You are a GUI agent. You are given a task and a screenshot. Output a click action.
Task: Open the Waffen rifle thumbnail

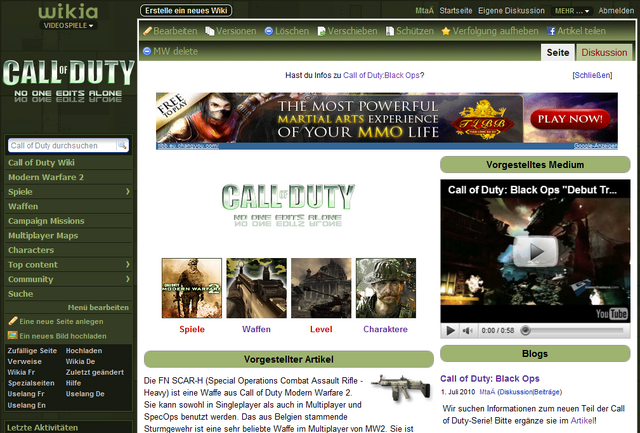point(256,288)
